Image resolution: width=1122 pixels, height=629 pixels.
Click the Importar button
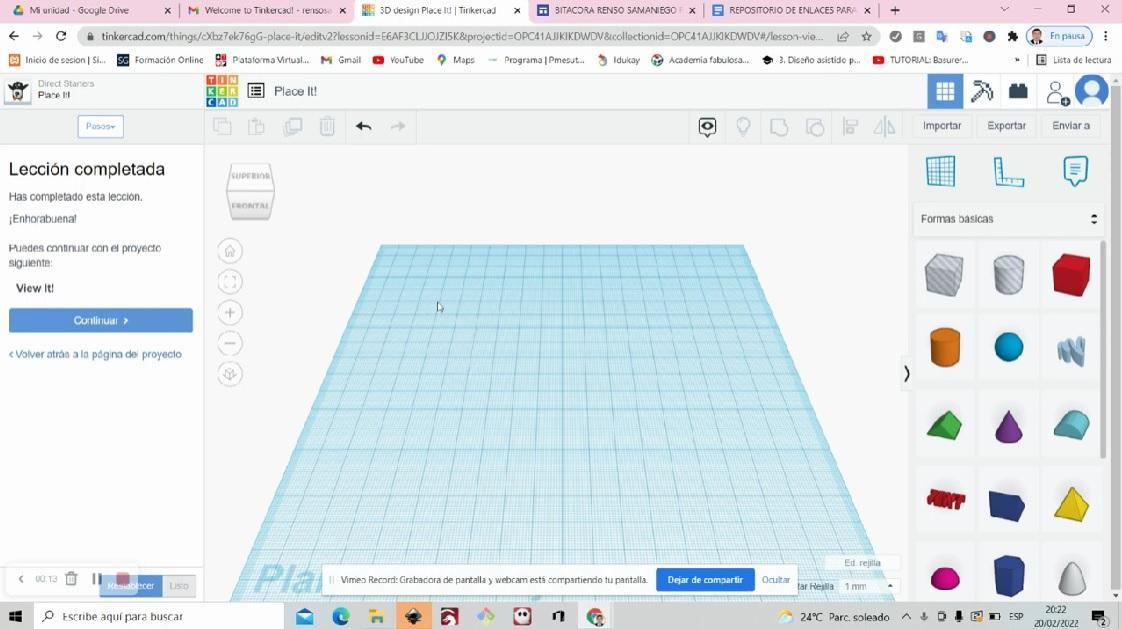tap(942, 126)
